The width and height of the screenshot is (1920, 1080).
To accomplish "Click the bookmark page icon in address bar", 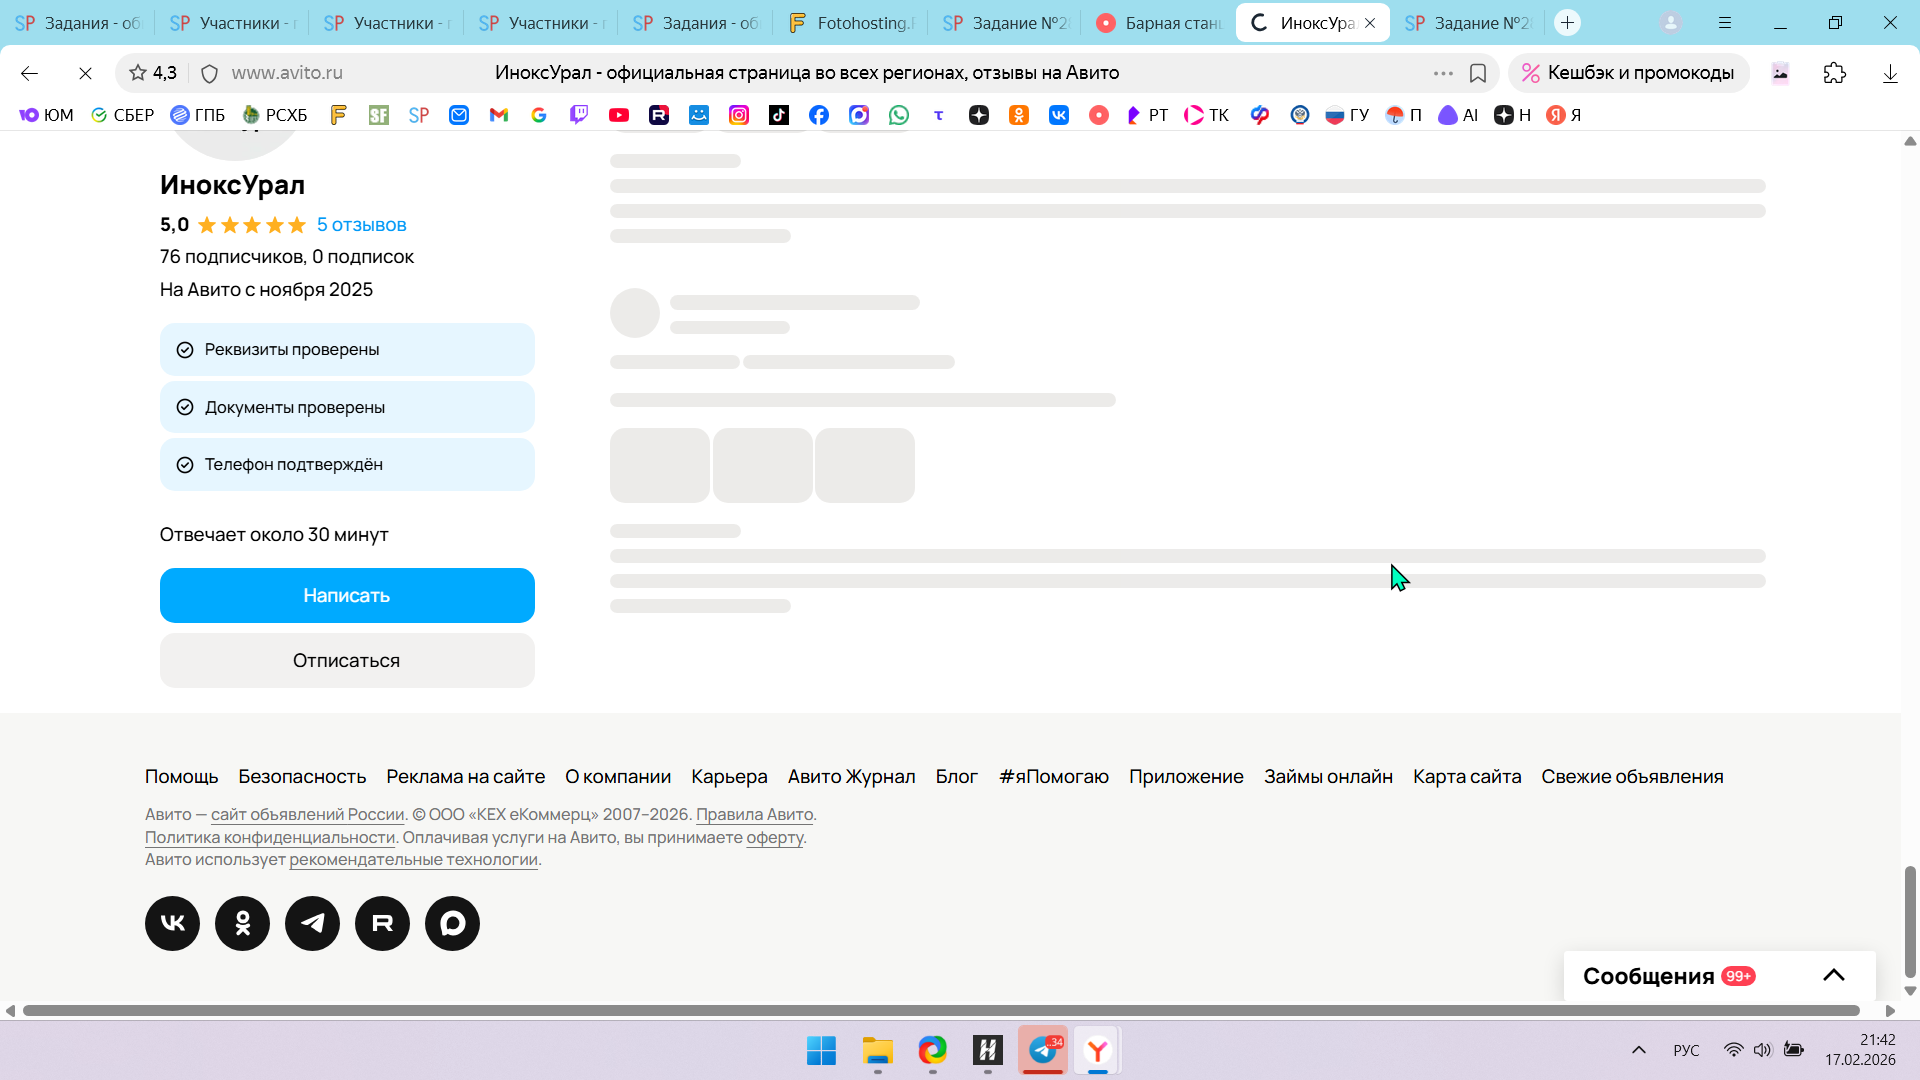I will point(1477,73).
